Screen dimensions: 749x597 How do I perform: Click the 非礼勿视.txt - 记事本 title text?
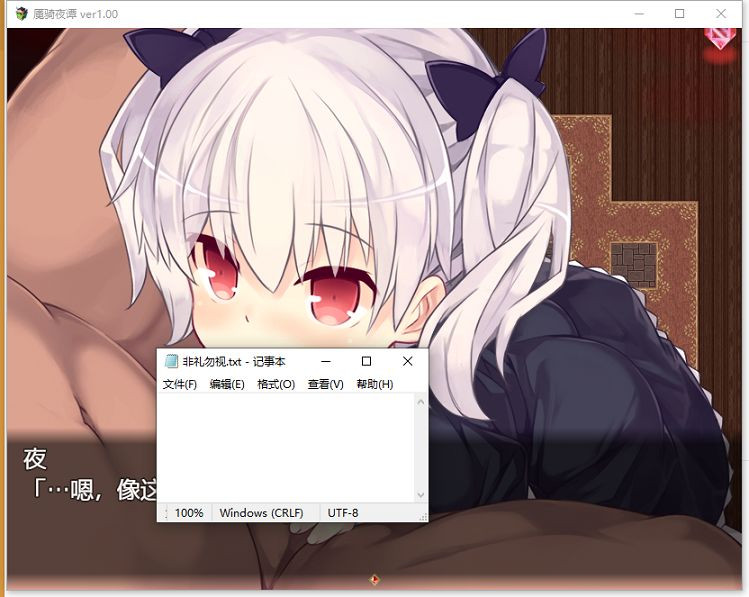tap(234, 362)
